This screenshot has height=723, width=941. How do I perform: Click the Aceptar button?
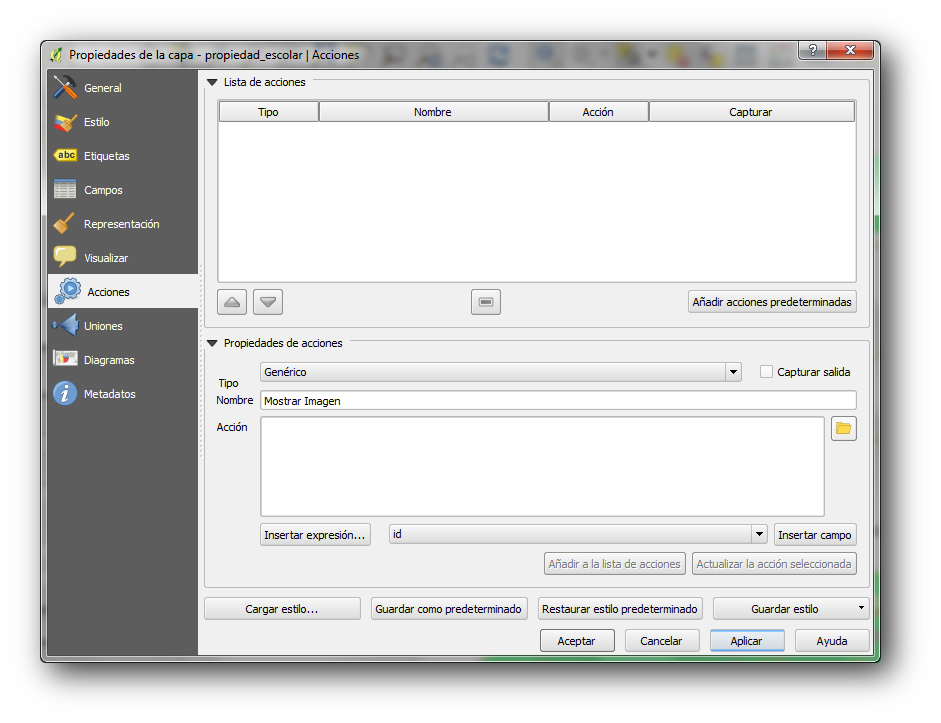pyautogui.click(x=577, y=641)
